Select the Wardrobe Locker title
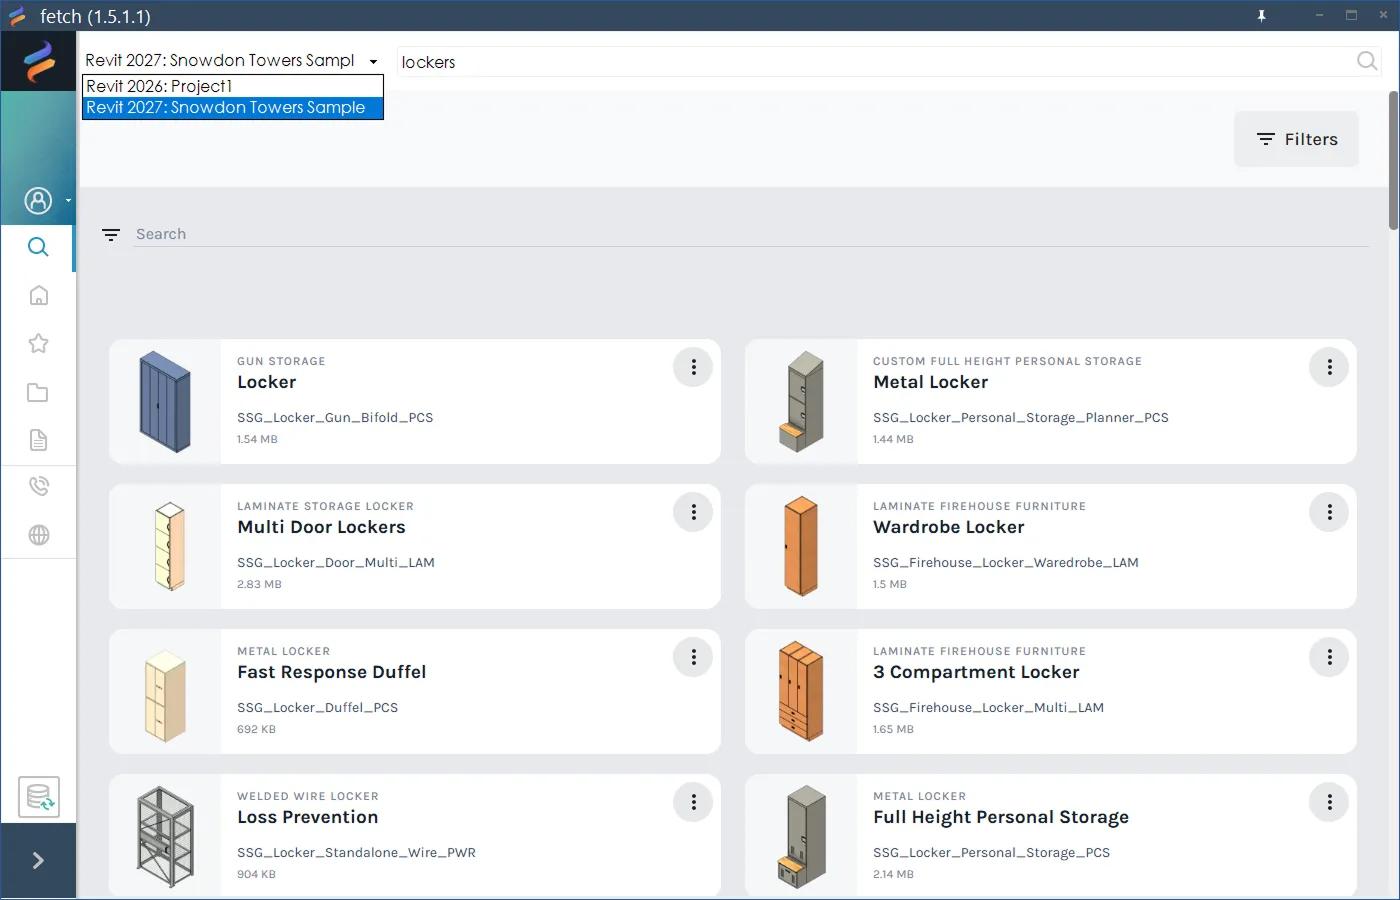The width and height of the screenshot is (1400, 900). pyautogui.click(x=948, y=527)
